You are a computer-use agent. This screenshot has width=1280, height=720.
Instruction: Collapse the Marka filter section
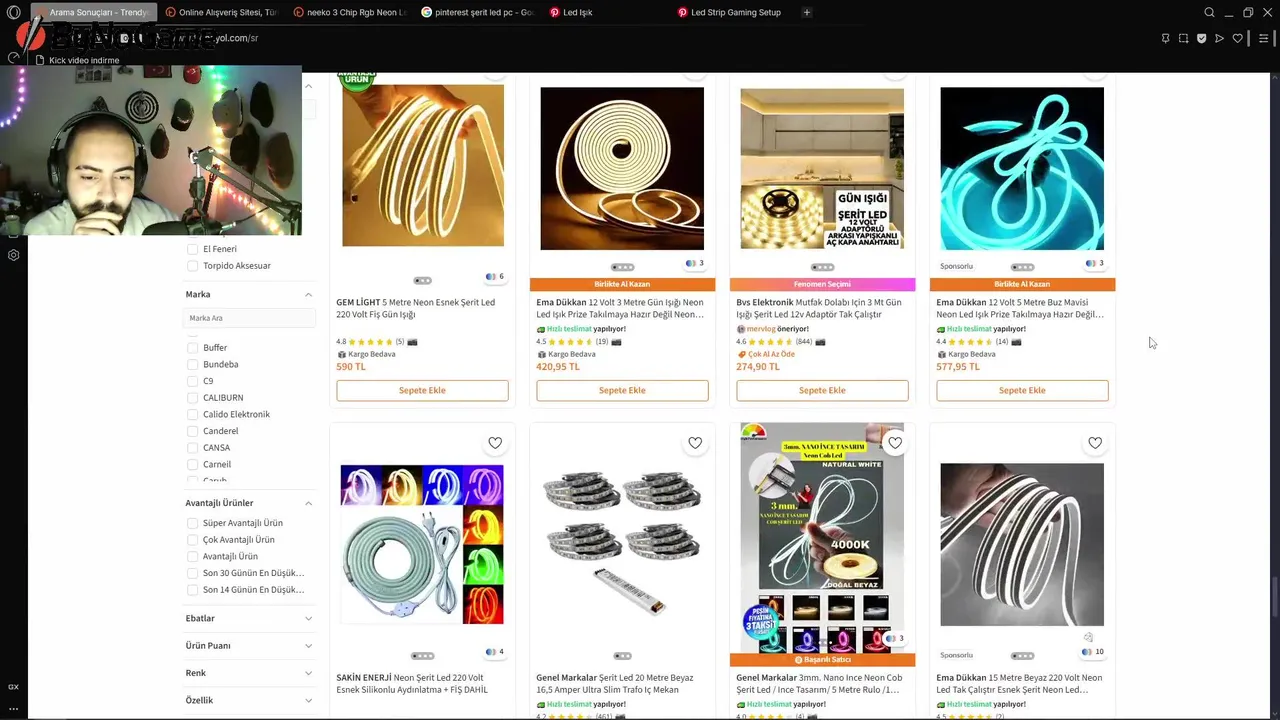click(308, 295)
